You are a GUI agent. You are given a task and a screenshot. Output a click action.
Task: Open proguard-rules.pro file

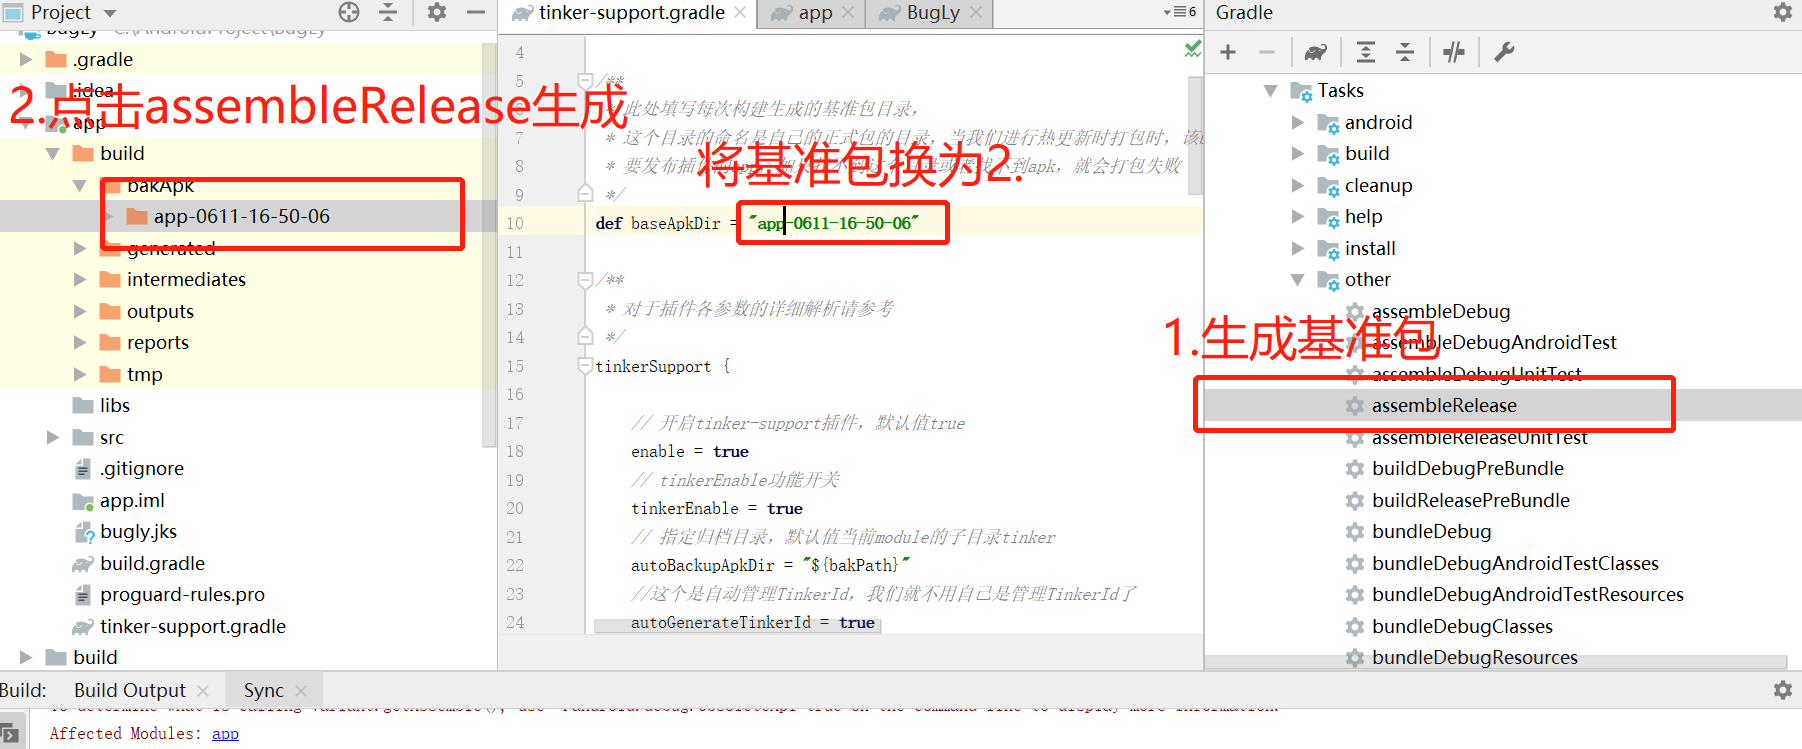coord(182,595)
